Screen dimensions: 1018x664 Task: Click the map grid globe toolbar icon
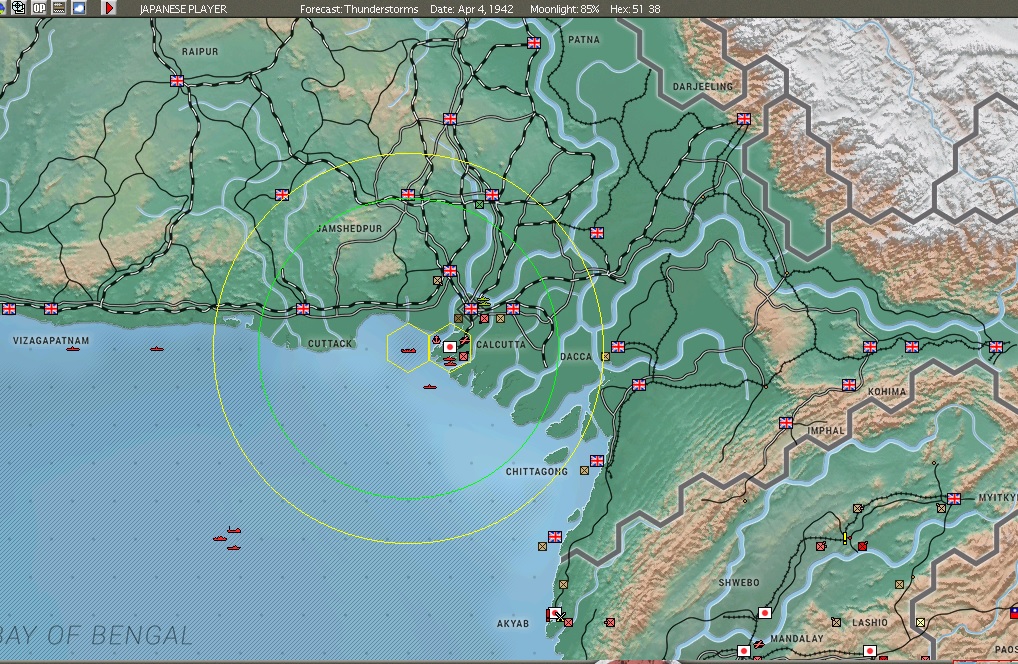pyautogui.click(x=19, y=8)
